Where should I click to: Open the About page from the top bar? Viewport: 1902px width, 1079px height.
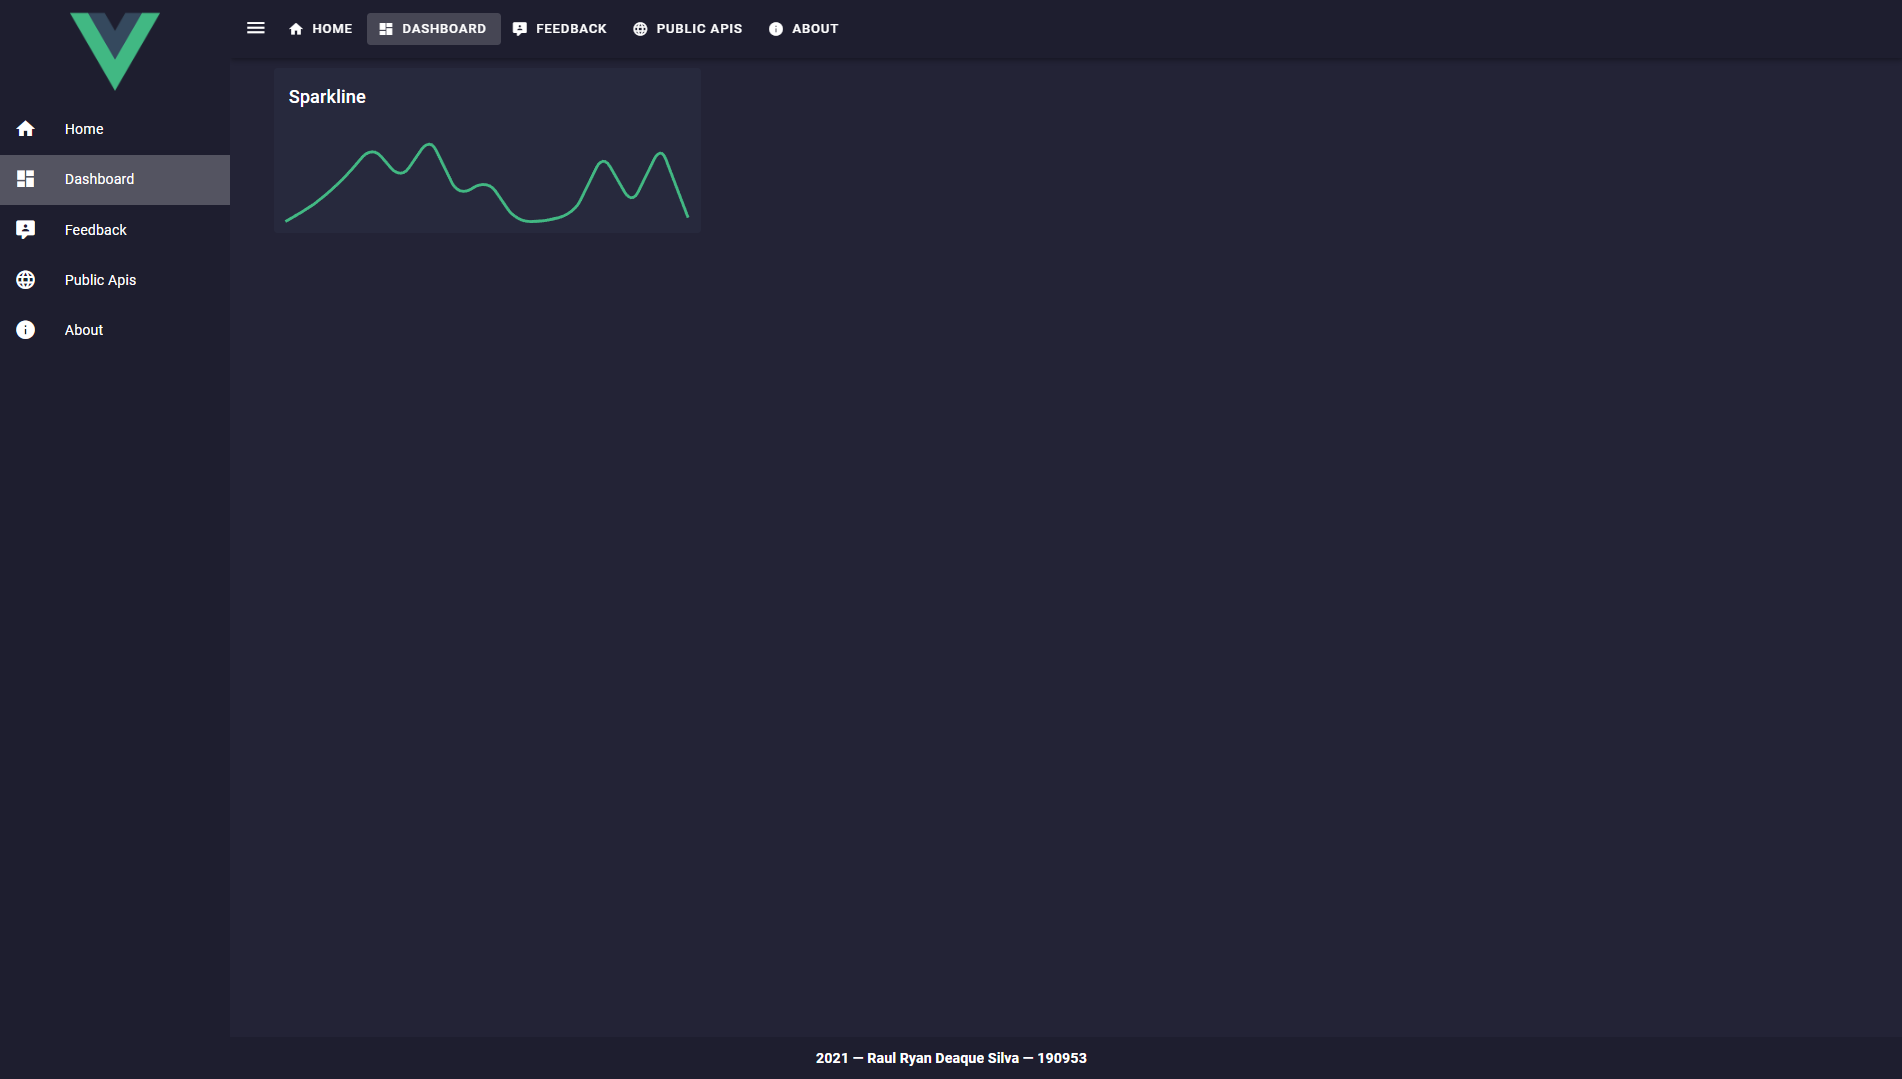coord(804,29)
